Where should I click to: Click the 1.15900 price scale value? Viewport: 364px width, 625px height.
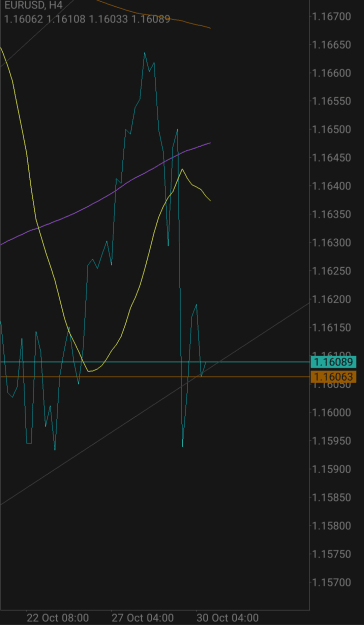point(333,470)
